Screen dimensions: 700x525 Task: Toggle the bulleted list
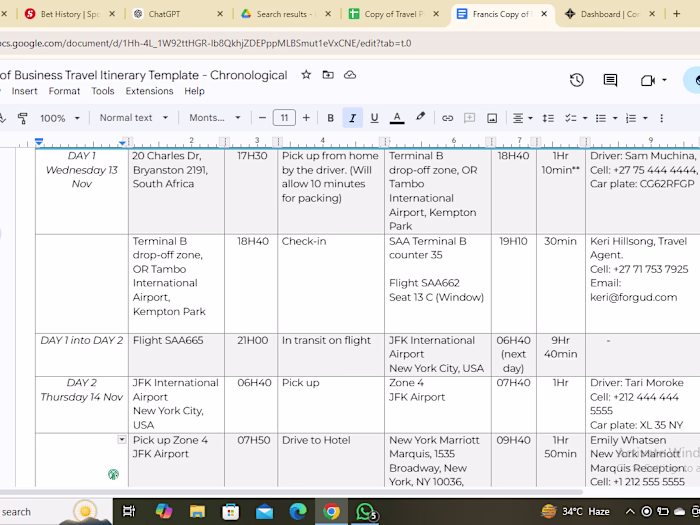click(601, 118)
